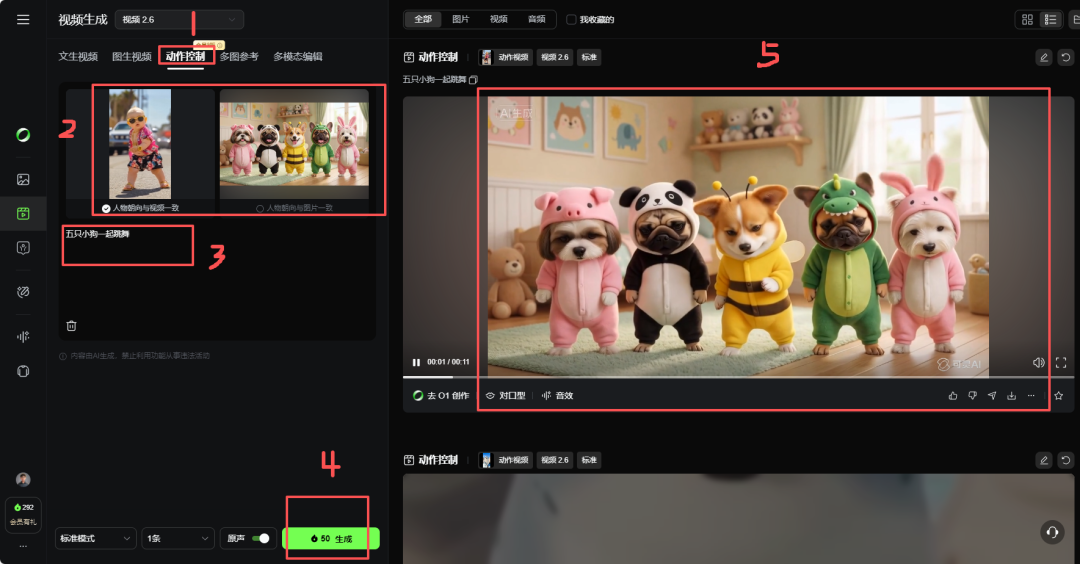This screenshot has width=1080, height=564.
Task: Switch to the 文生视频 tab
Action: [78, 57]
